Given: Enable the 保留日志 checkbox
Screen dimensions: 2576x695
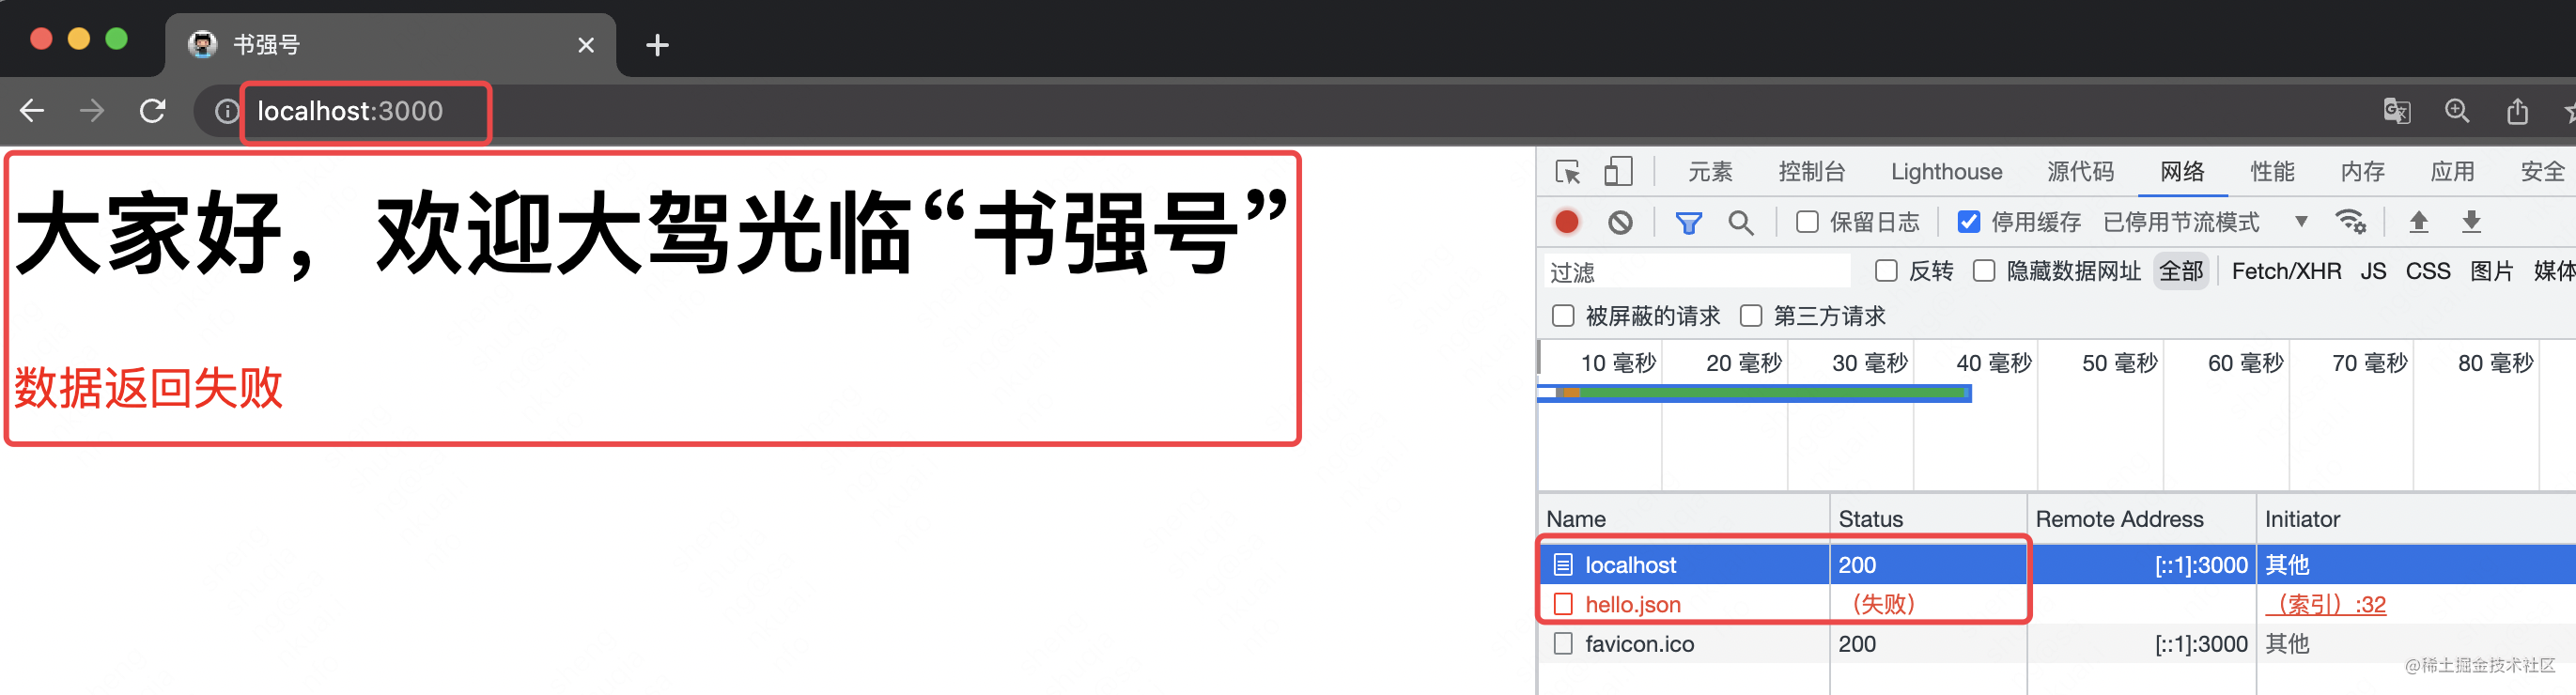Looking at the screenshot, I should pos(1807,222).
